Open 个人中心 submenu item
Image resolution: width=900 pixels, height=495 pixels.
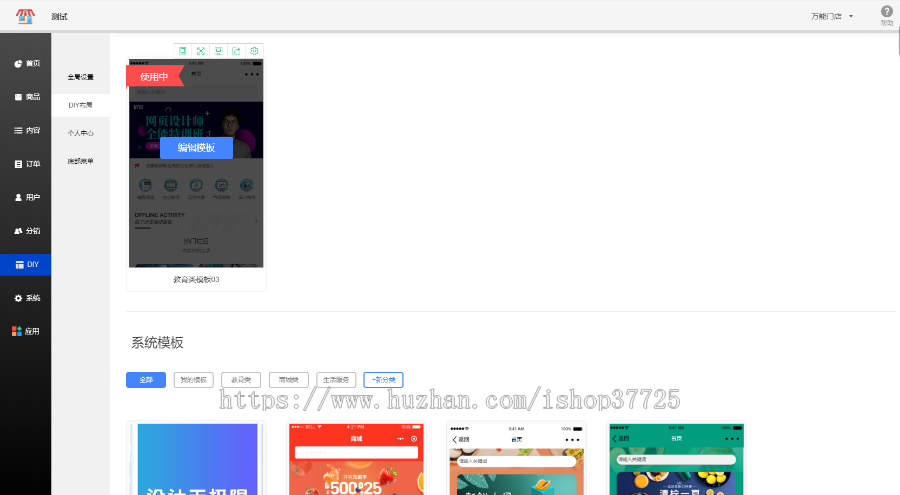tap(80, 133)
